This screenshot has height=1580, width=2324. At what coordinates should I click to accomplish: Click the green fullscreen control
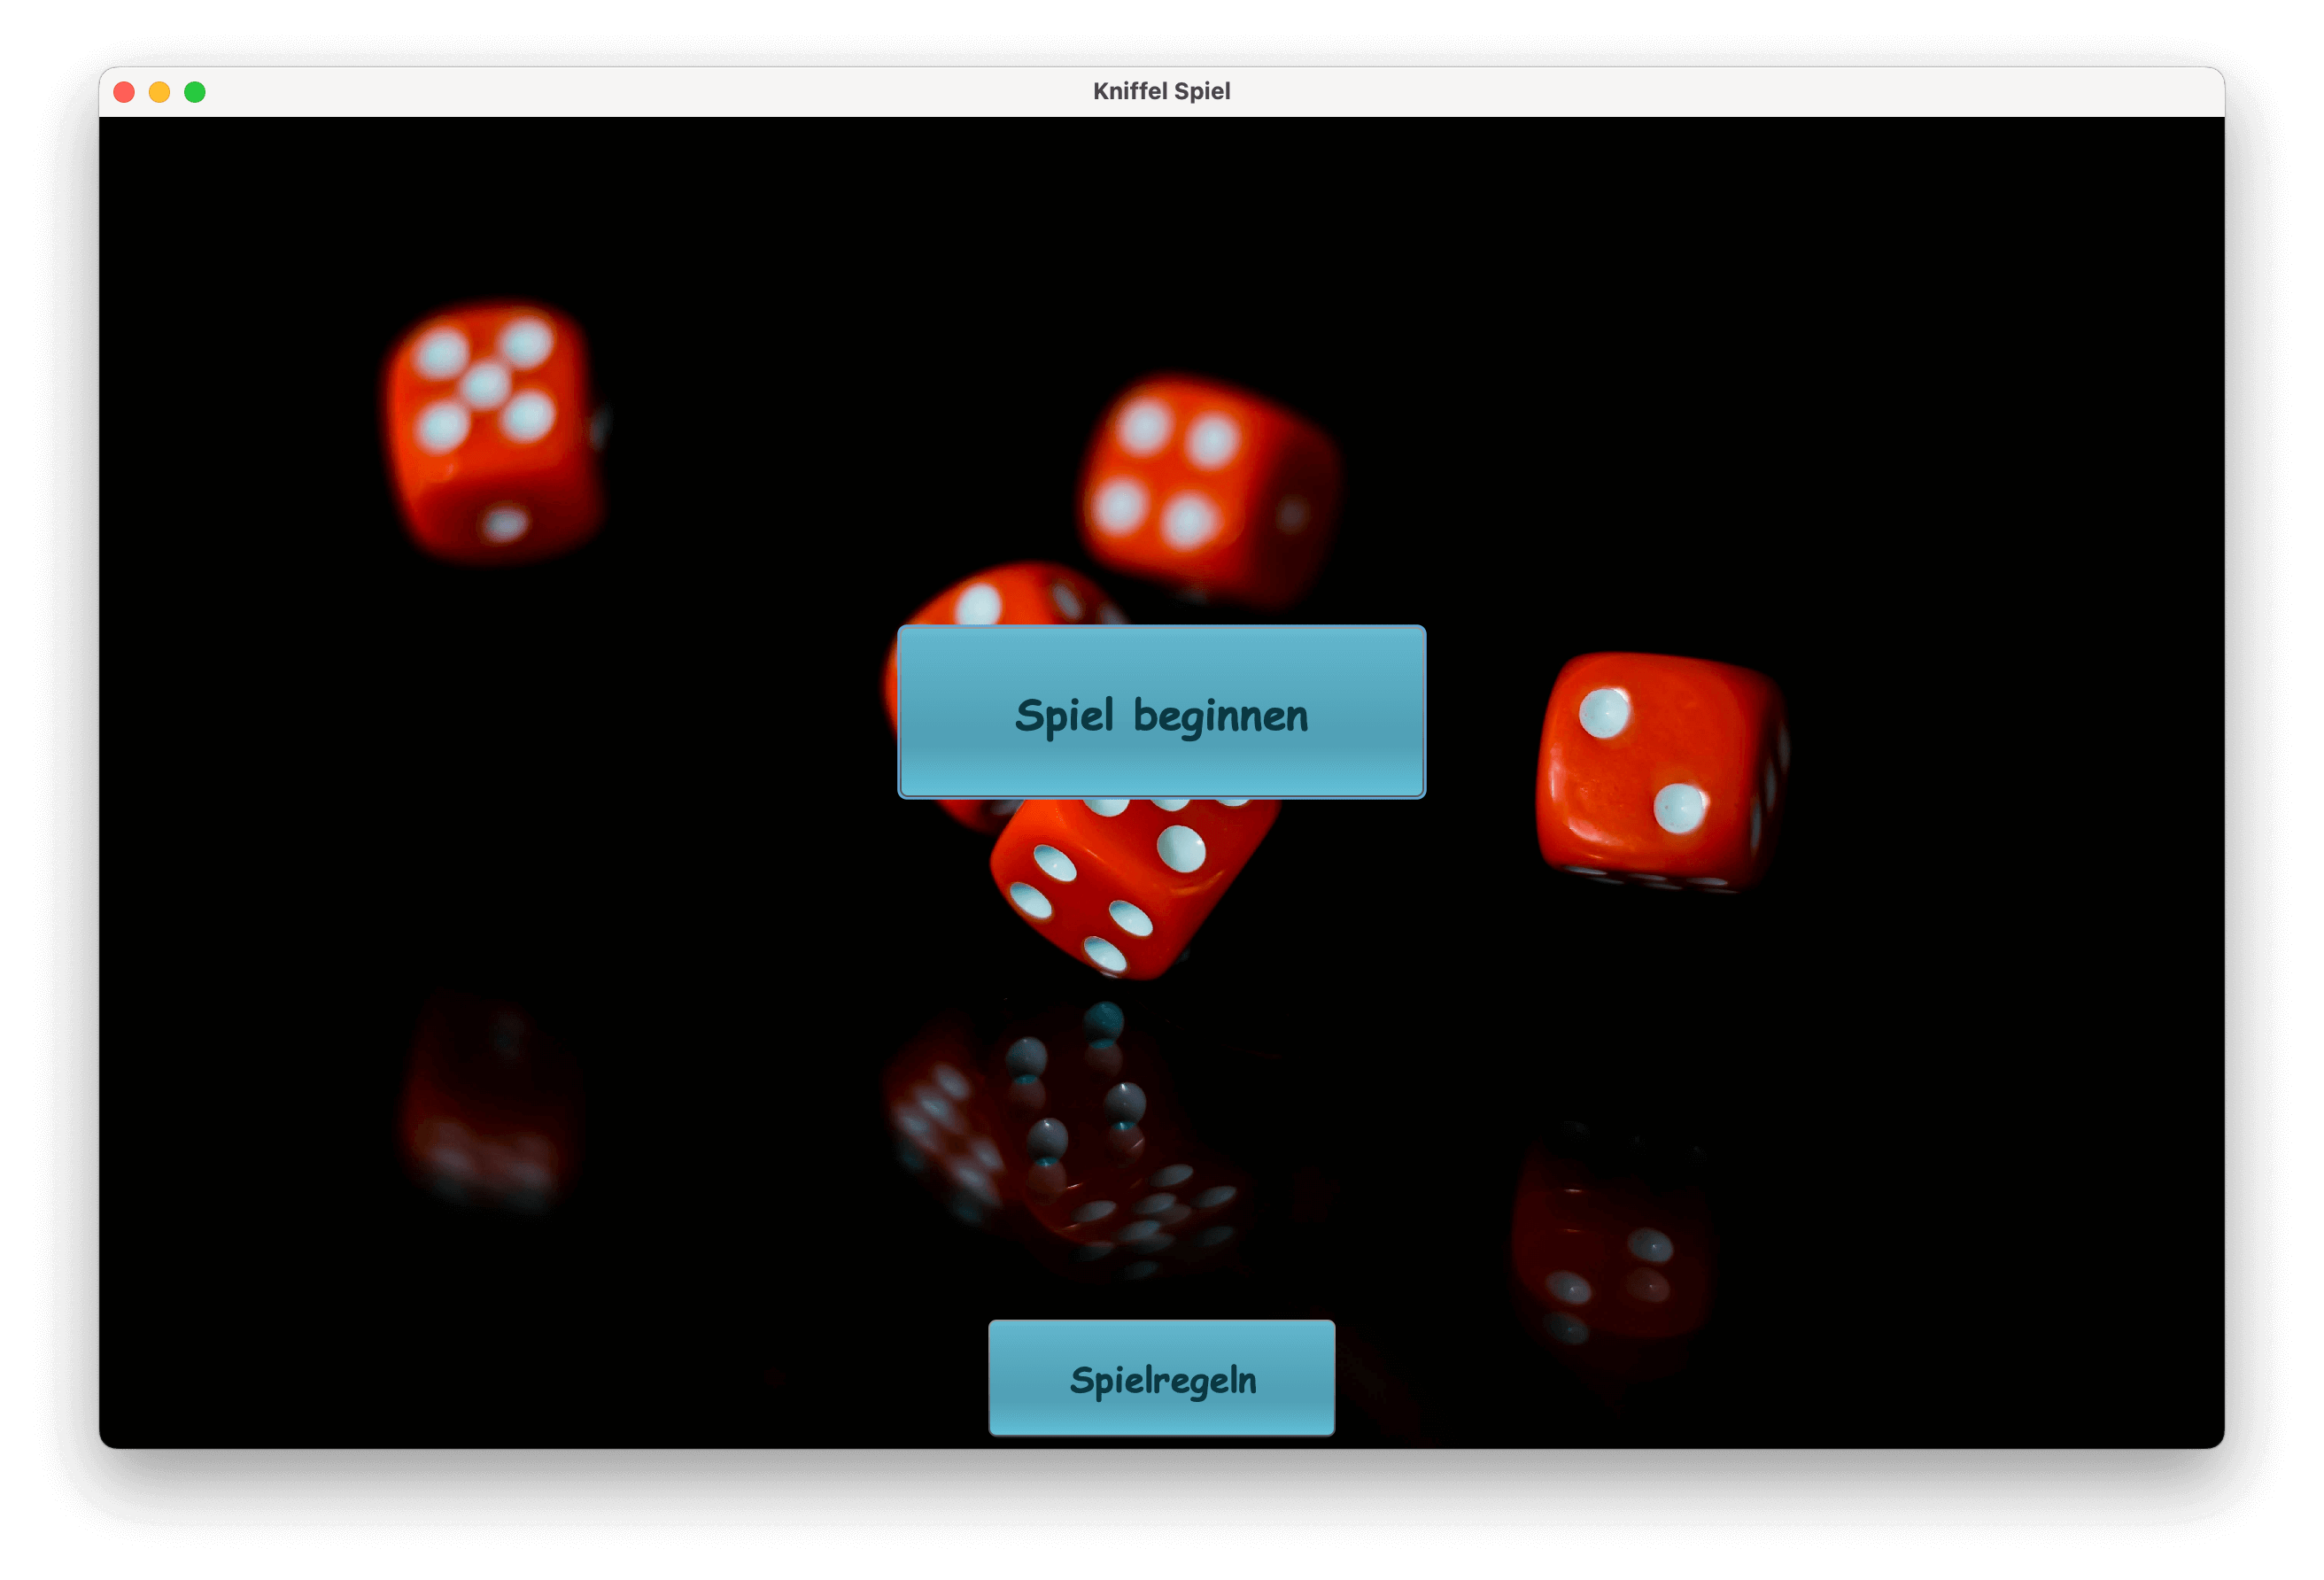(x=196, y=91)
